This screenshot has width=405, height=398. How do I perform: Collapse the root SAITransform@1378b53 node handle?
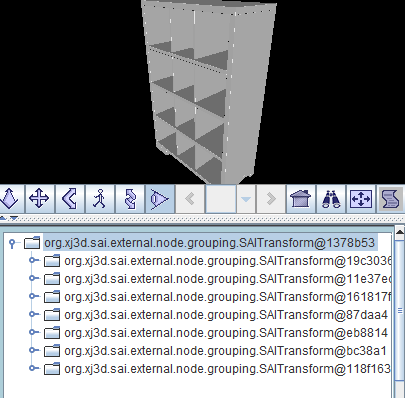(12, 243)
